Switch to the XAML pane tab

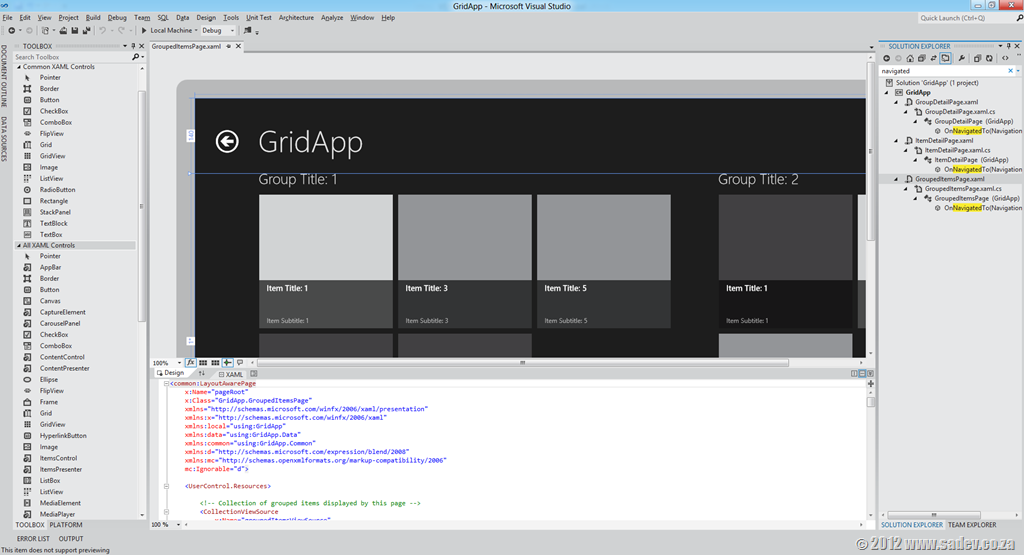click(x=230, y=374)
